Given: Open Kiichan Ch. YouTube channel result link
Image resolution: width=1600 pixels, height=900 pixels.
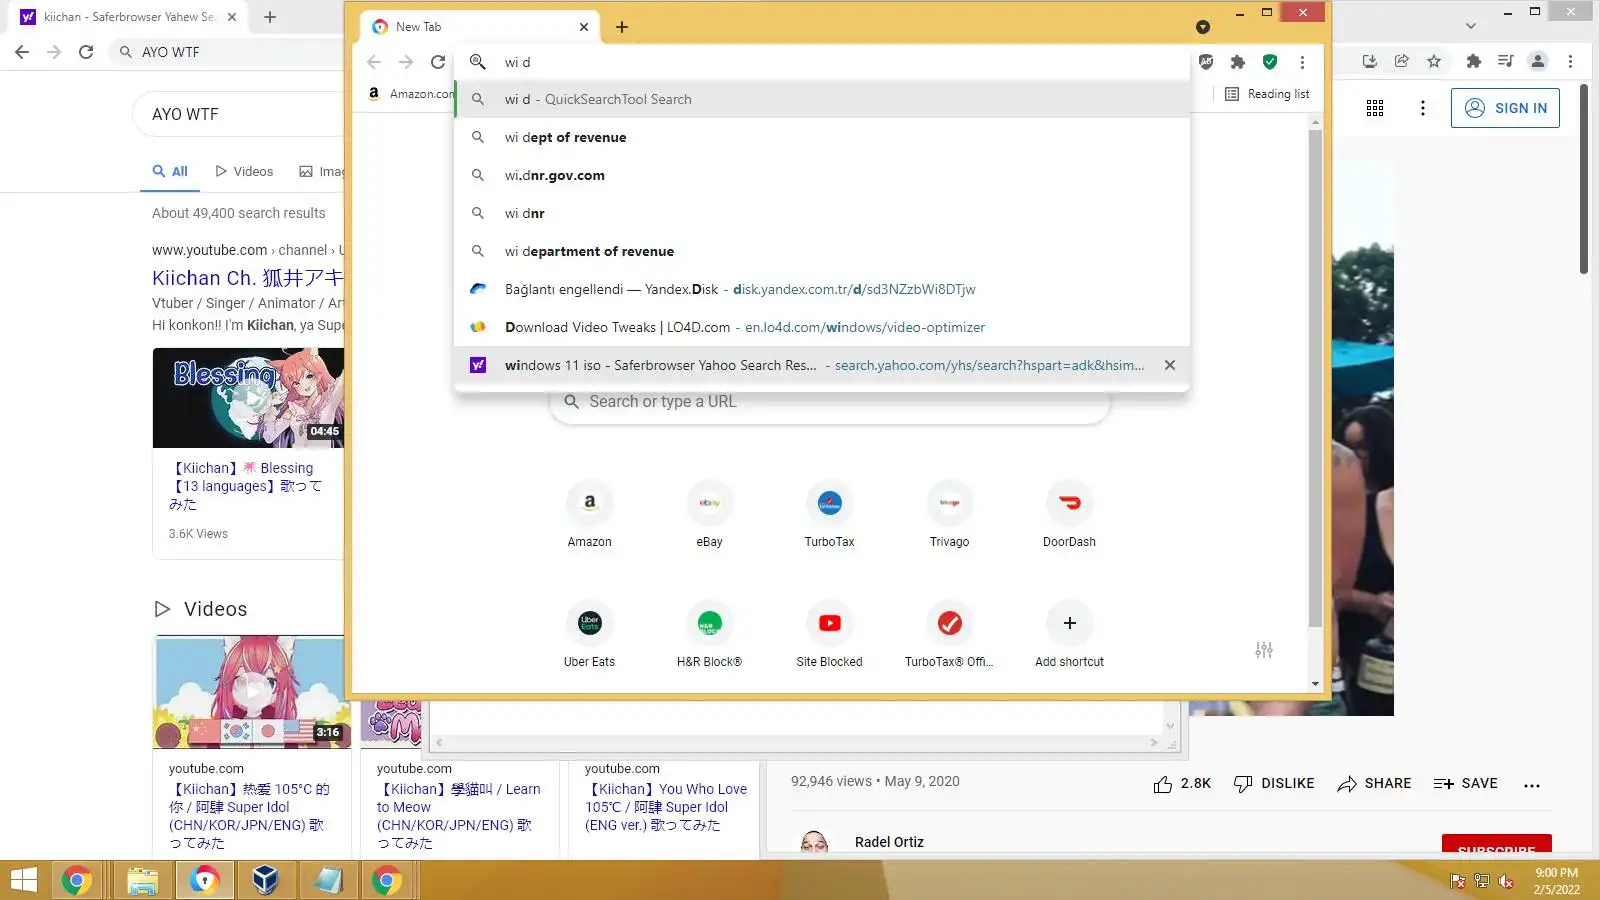Looking at the screenshot, I should click(x=247, y=278).
